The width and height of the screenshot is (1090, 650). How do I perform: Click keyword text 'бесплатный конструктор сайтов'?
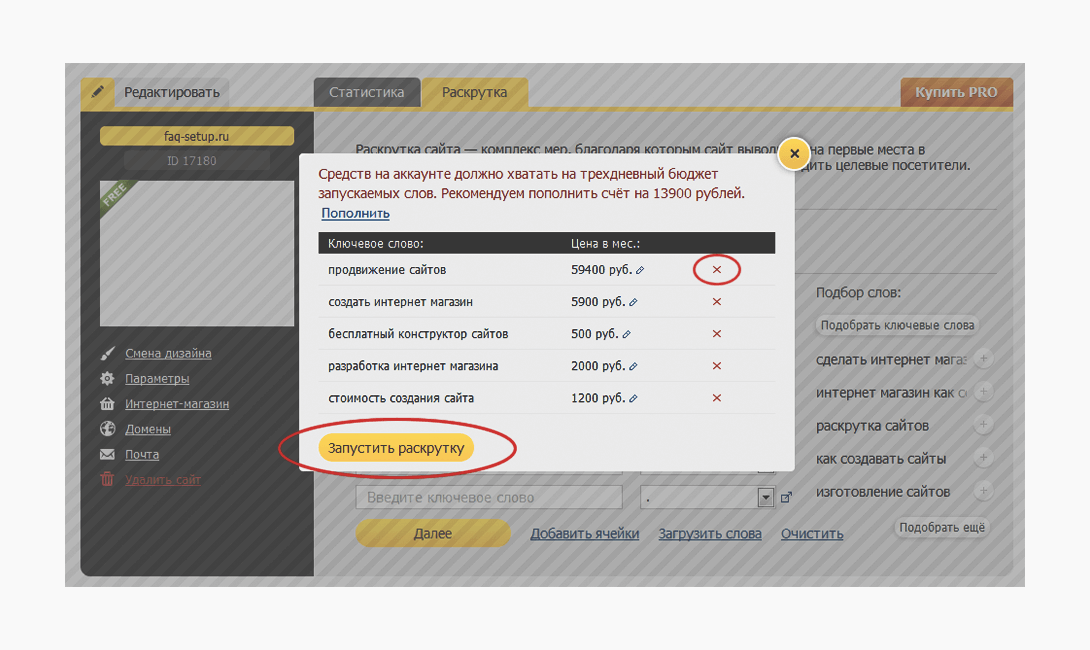click(x=418, y=334)
